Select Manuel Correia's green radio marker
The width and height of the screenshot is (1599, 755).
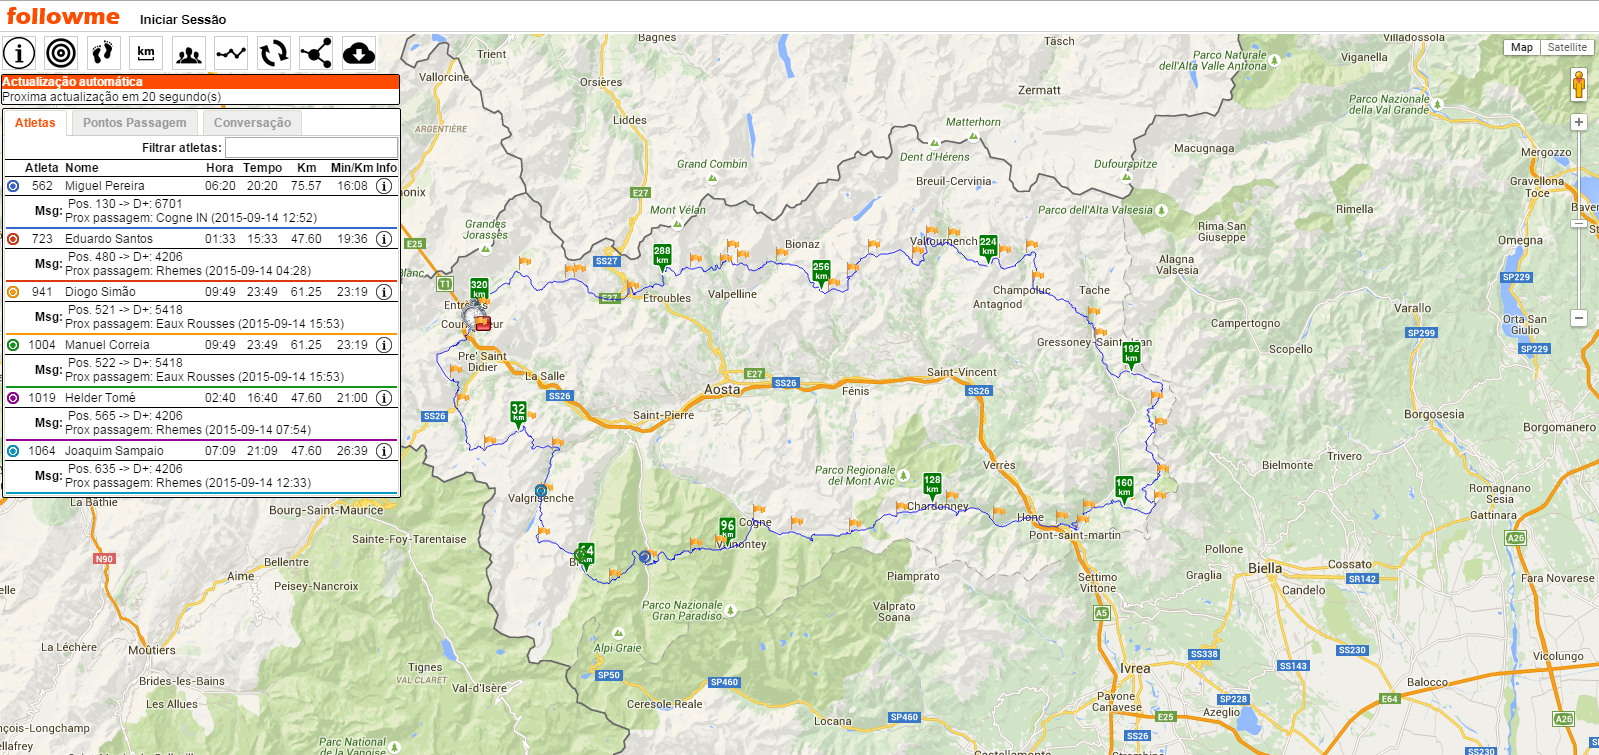tap(13, 345)
